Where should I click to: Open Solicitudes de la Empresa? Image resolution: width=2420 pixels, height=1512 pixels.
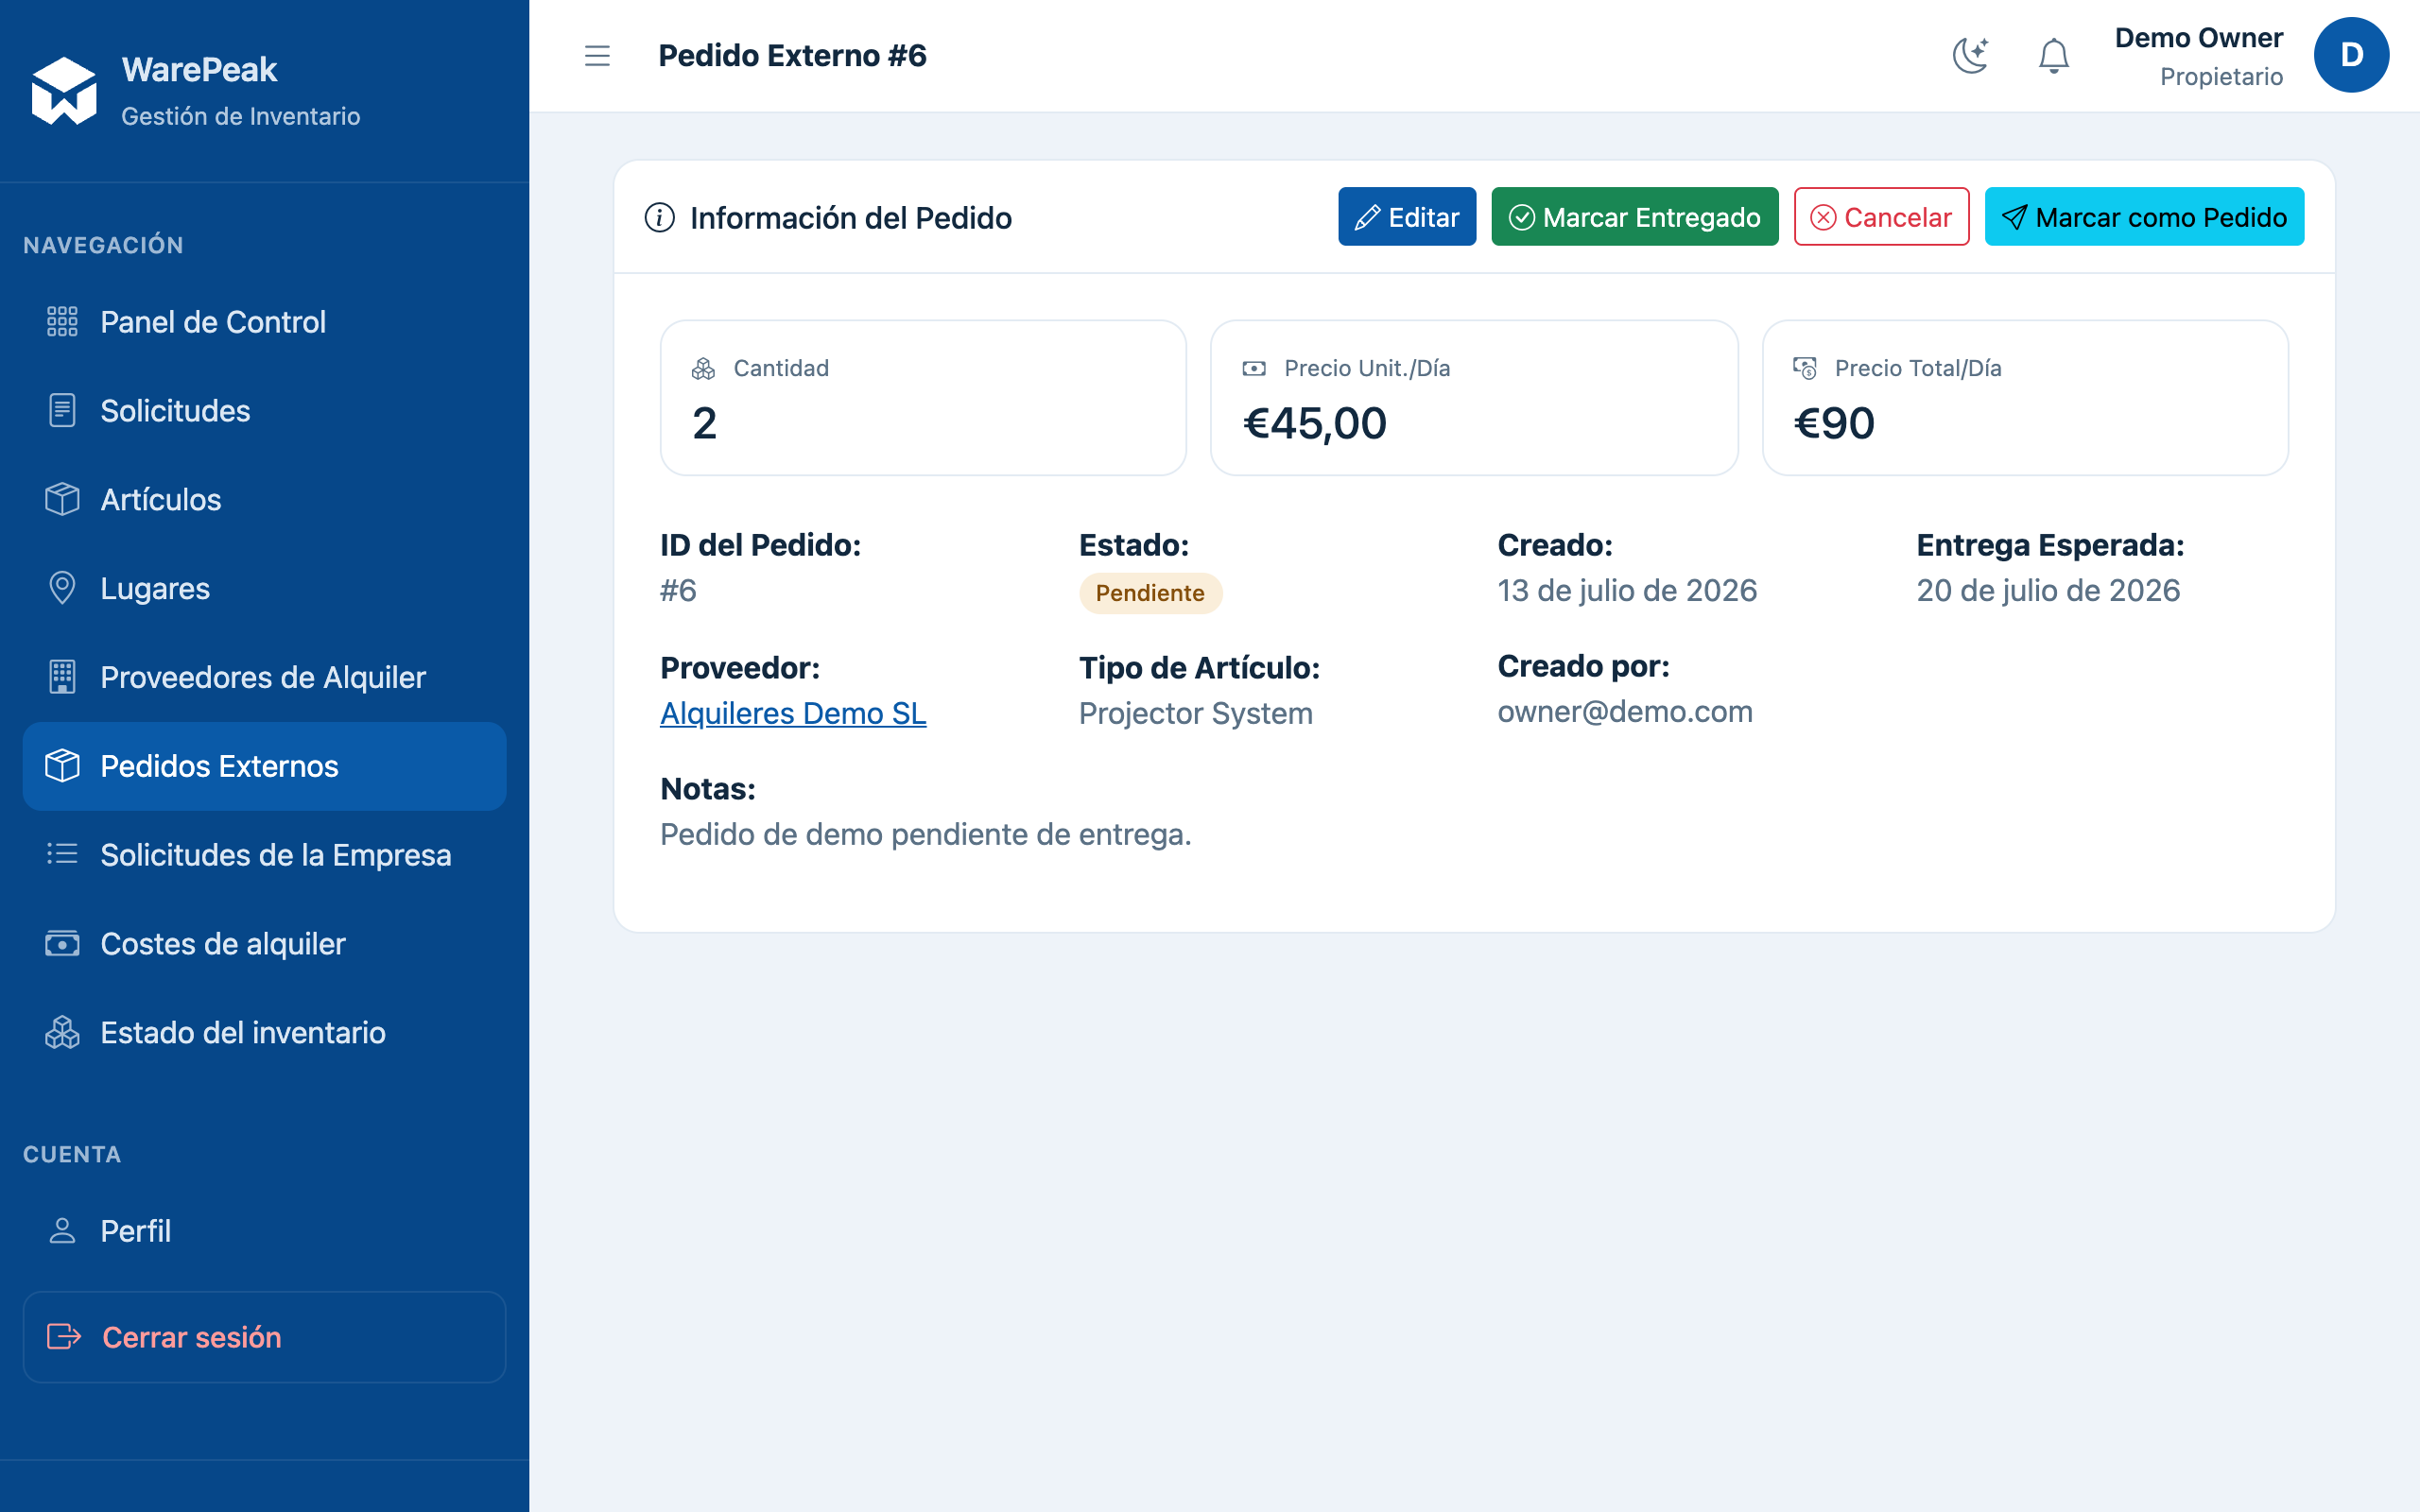(x=264, y=855)
